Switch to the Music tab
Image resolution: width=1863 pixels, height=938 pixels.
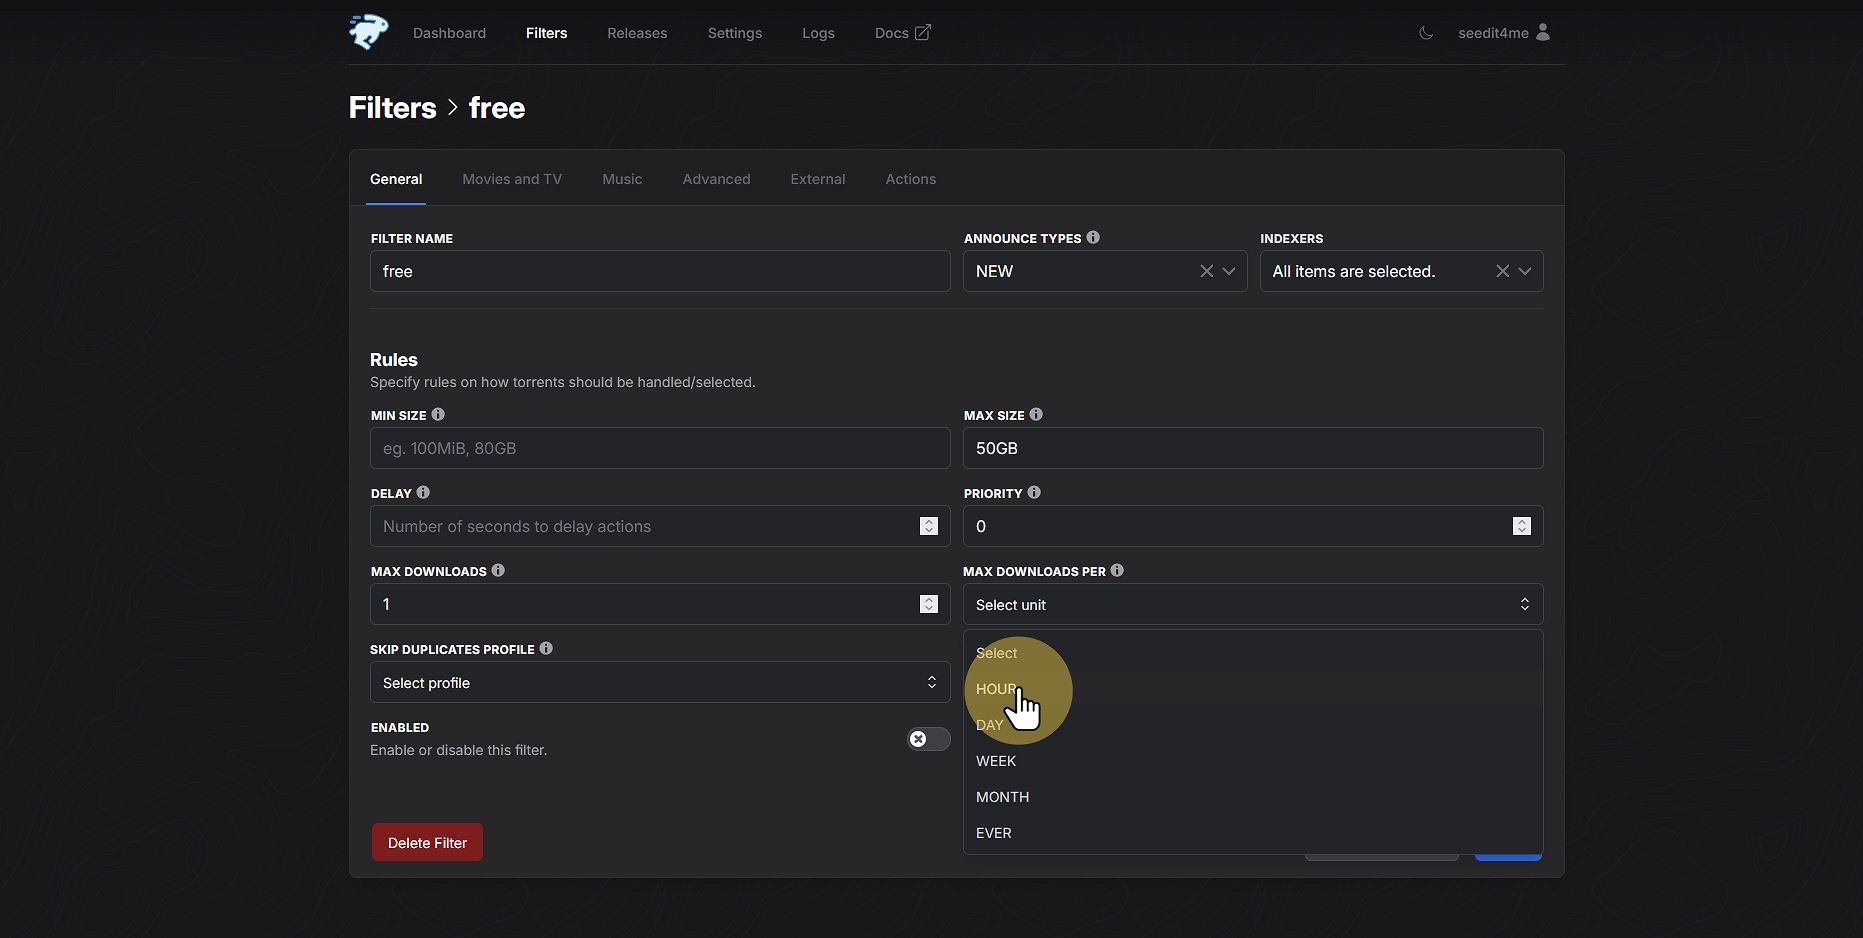pos(622,179)
